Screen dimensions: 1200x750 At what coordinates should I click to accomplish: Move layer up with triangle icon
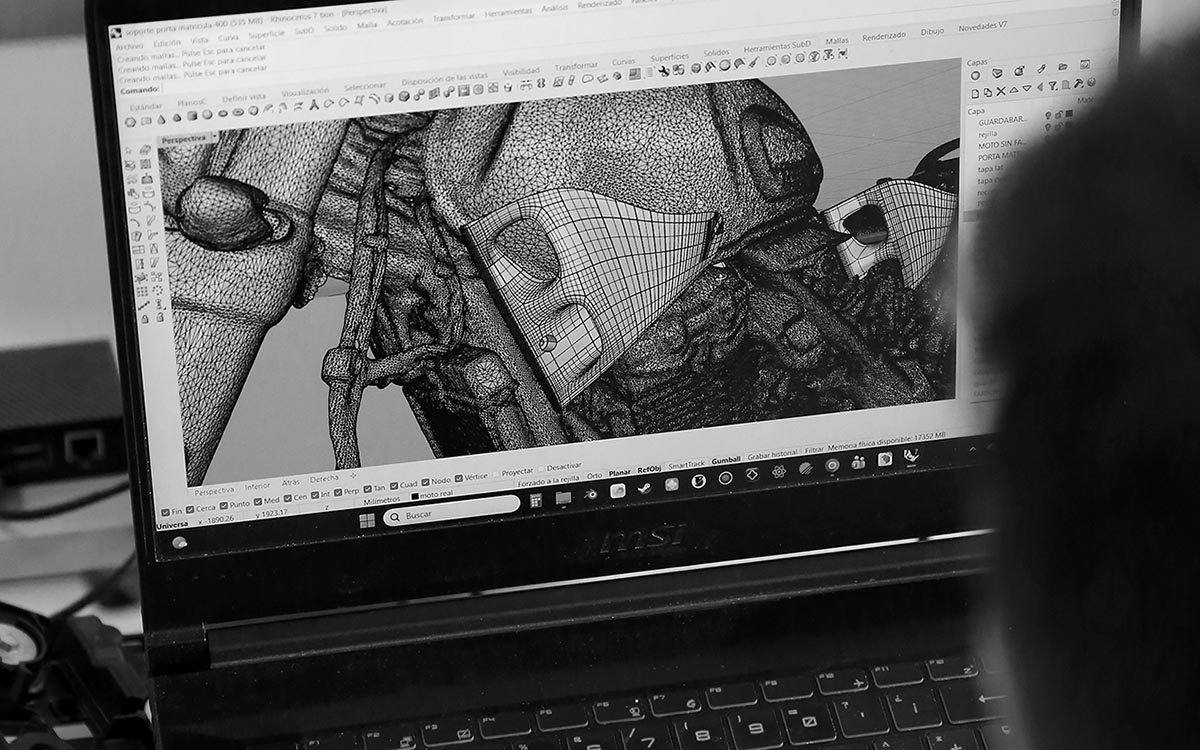(x=1014, y=90)
